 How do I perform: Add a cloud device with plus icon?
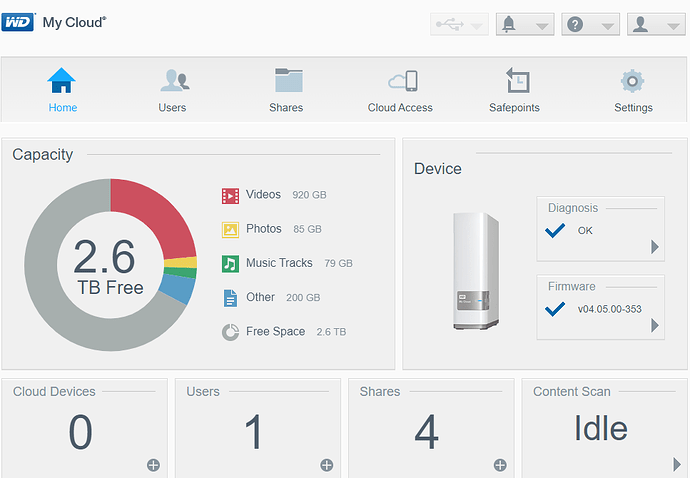click(x=153, y=465)
